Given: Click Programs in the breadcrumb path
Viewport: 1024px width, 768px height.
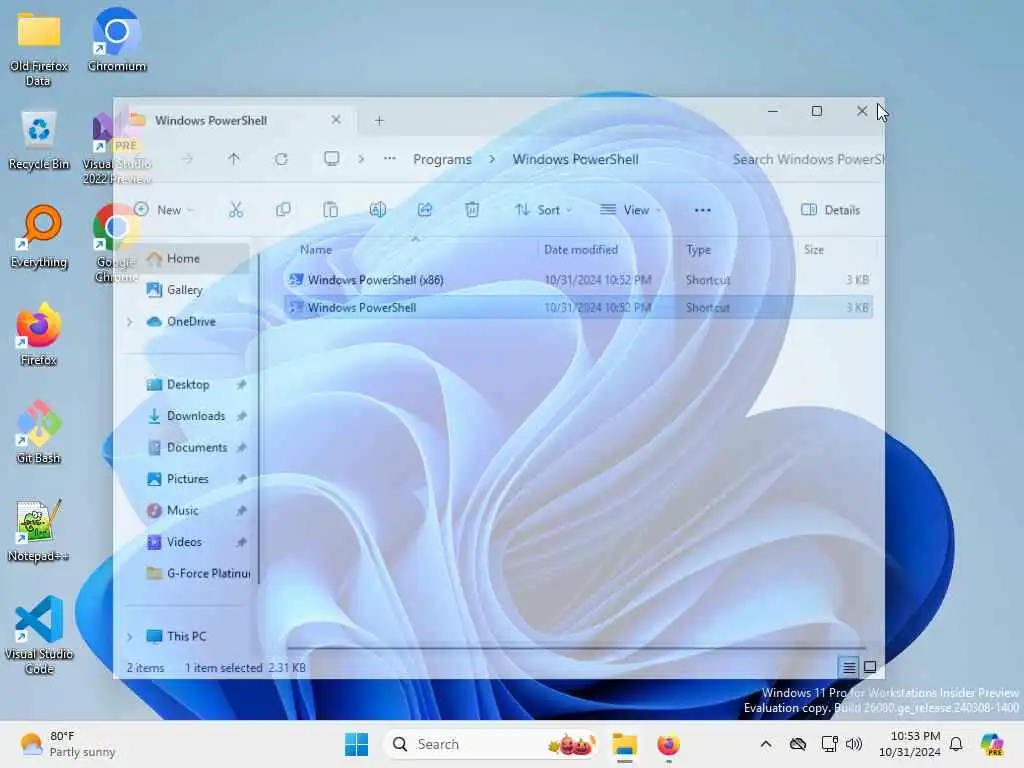Looking at the screenshot, I should click(442, 159).
